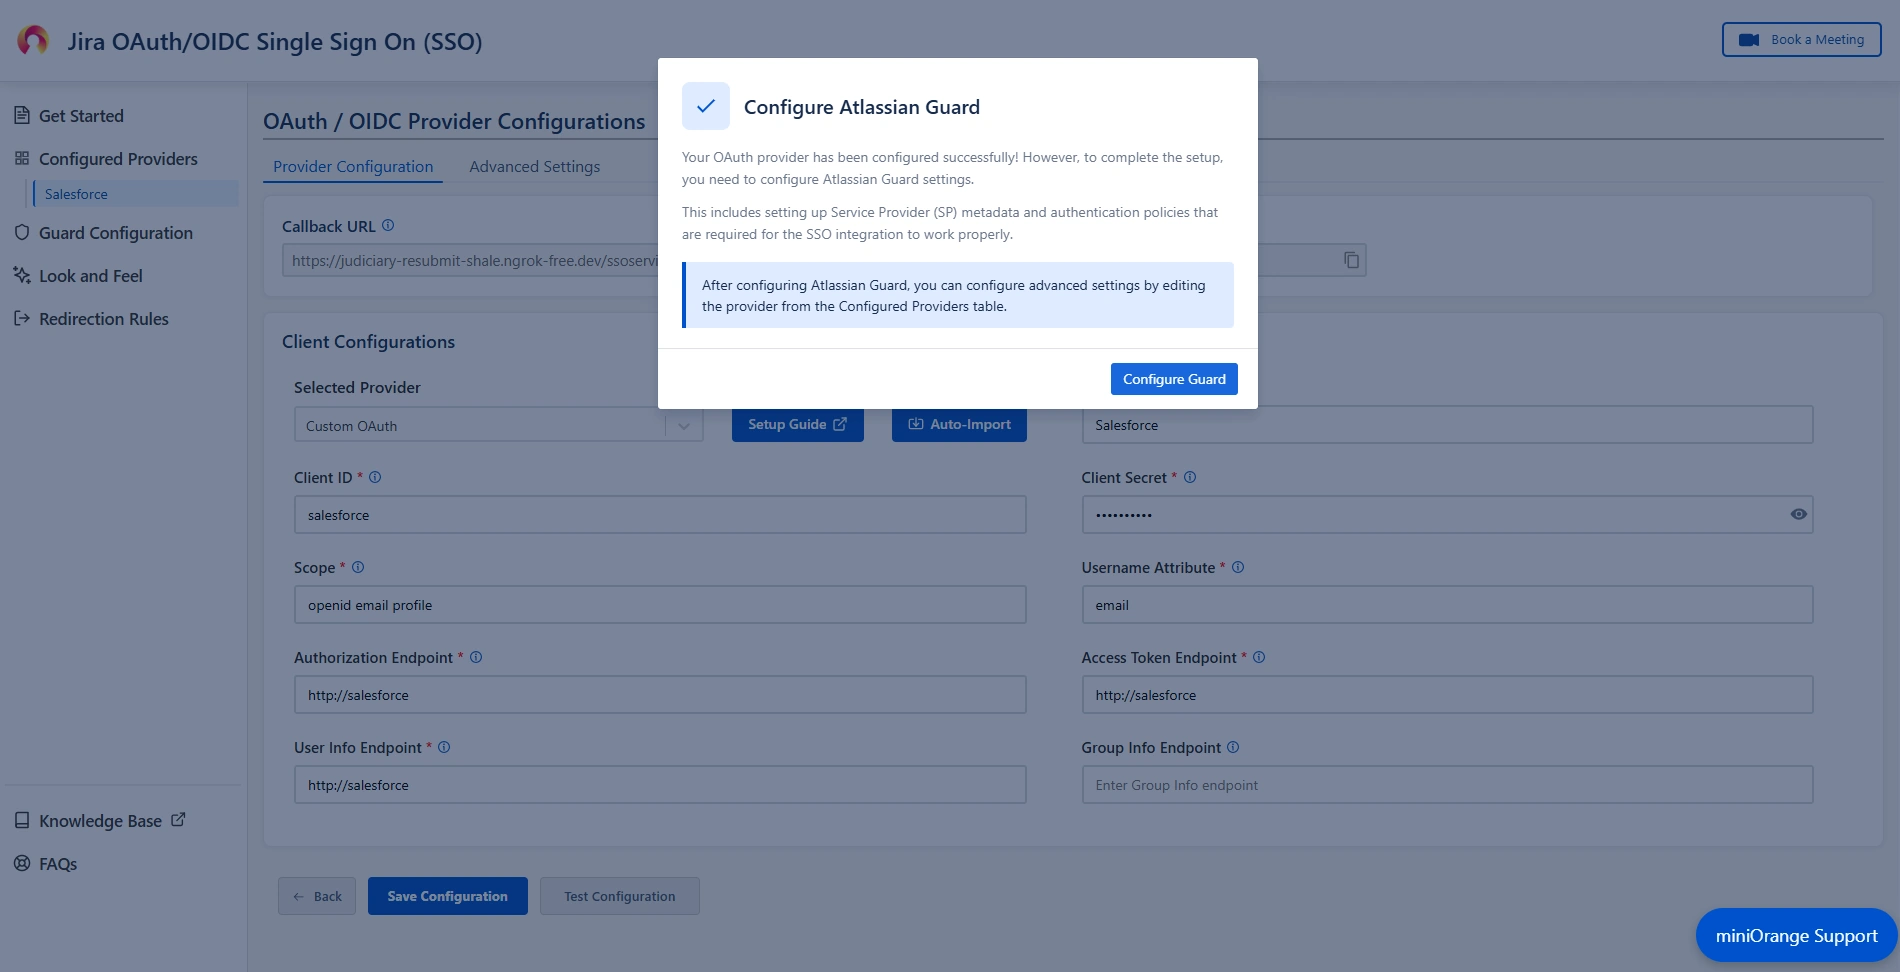Open Configured Providers in sidebar

[x=118, y=159]
